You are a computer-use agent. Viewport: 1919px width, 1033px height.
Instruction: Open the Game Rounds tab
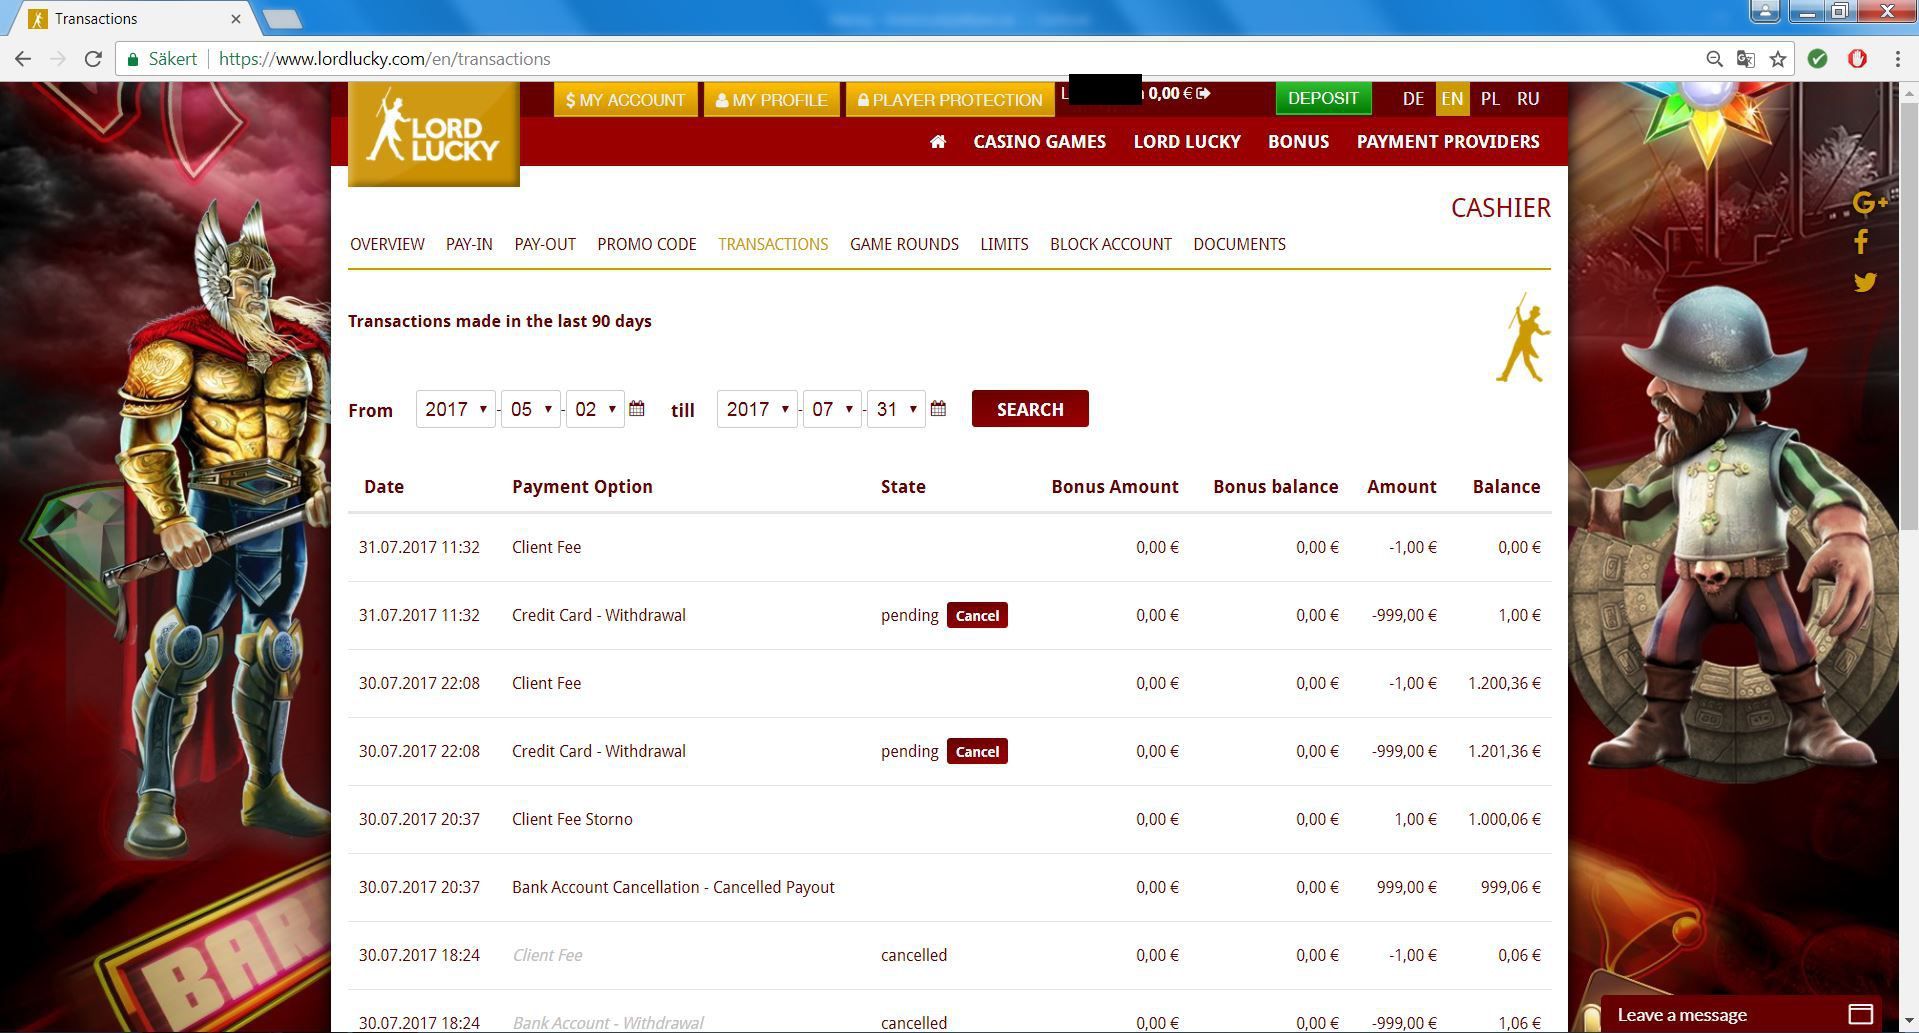(904, 244)
